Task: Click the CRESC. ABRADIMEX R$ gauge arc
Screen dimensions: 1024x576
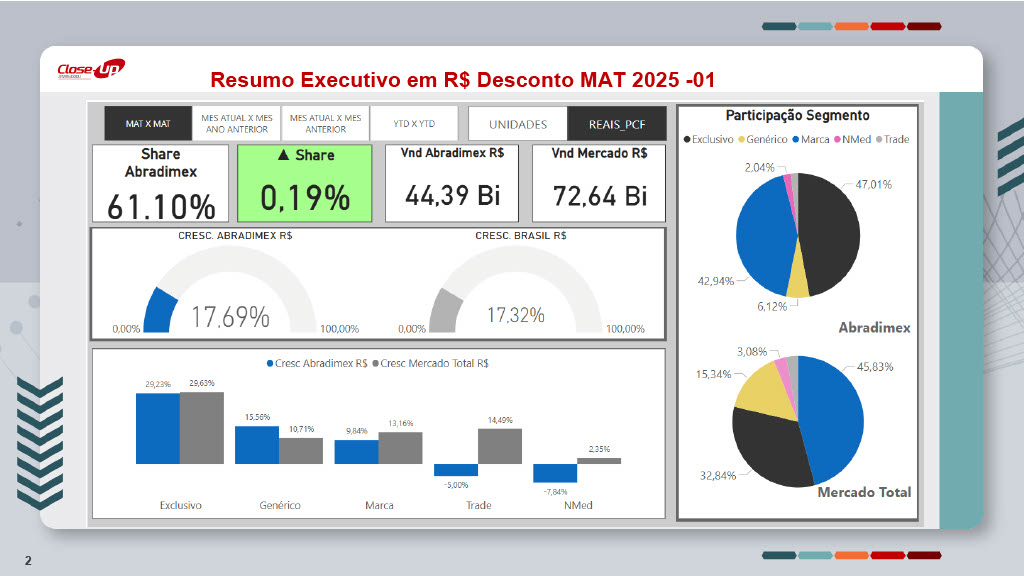Action: coord(160,310)
